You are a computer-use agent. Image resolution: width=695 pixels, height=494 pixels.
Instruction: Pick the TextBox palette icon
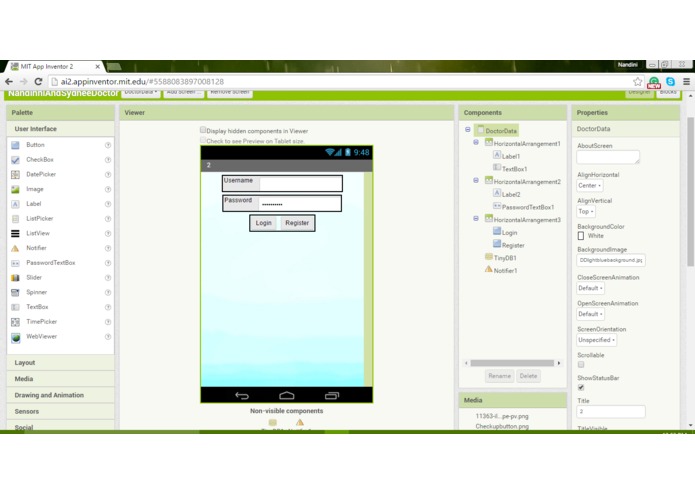tap(16, 307)
